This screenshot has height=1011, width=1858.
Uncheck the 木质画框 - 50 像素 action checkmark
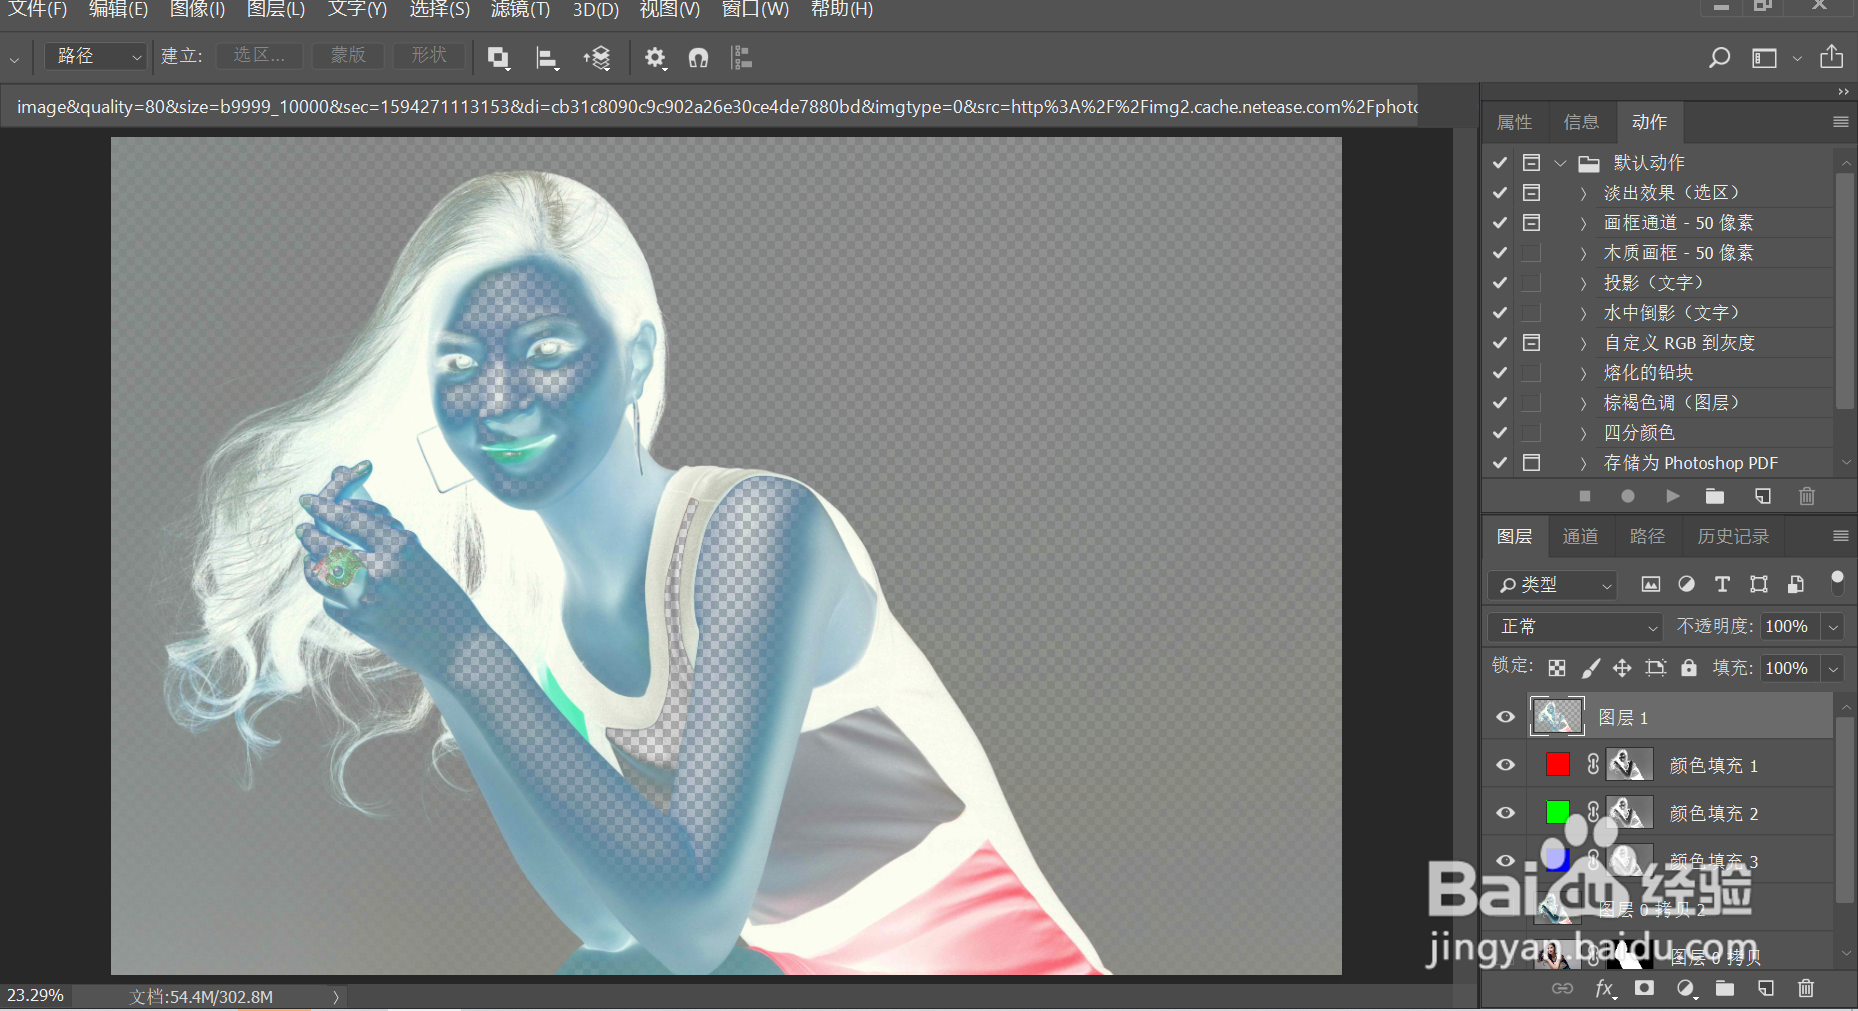coord(1500,252)
